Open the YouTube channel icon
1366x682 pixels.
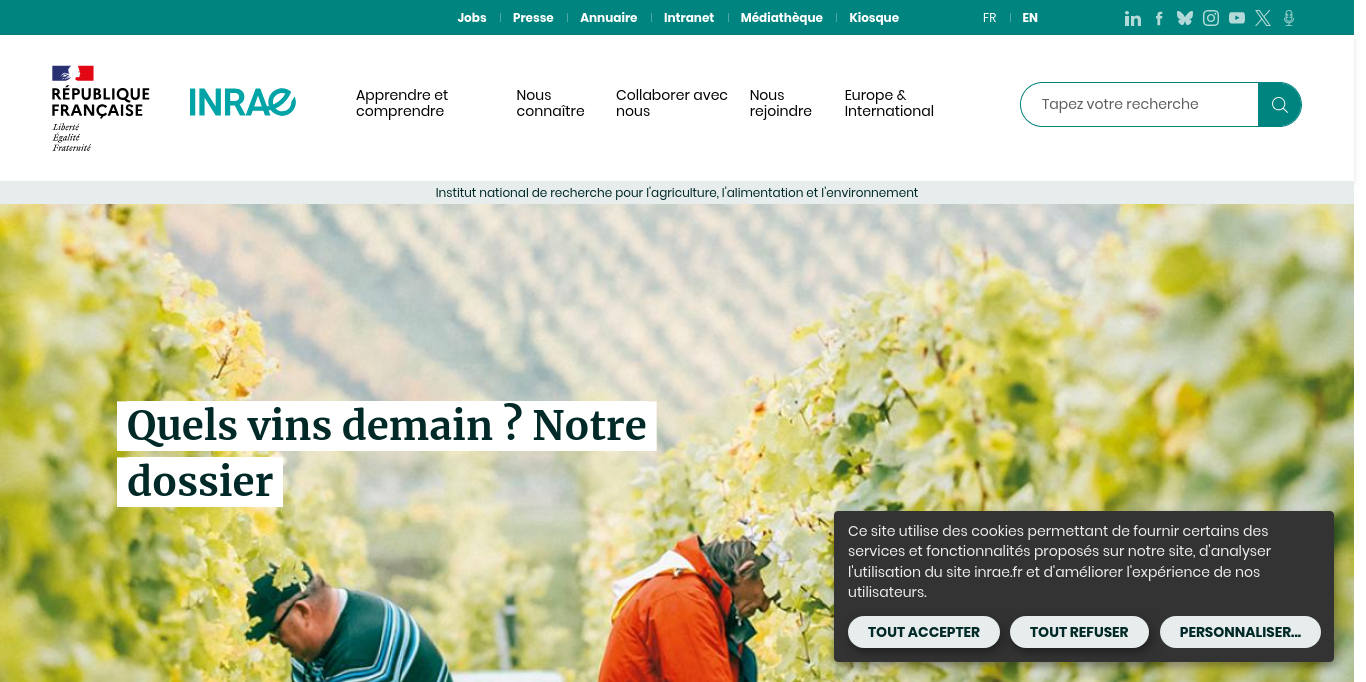(1237, 18)
